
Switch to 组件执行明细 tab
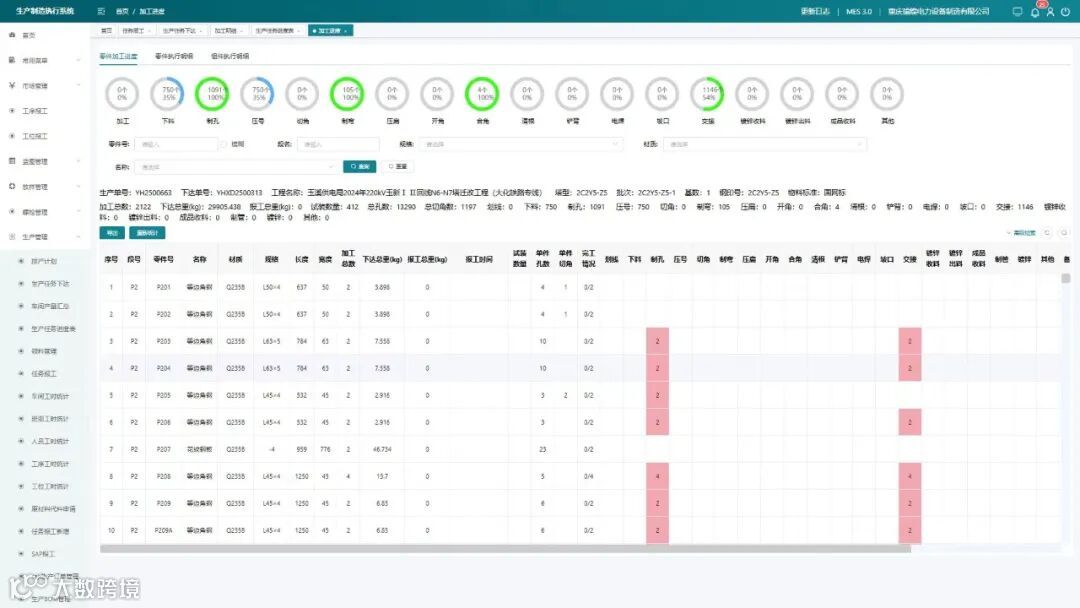coord(230,56)
